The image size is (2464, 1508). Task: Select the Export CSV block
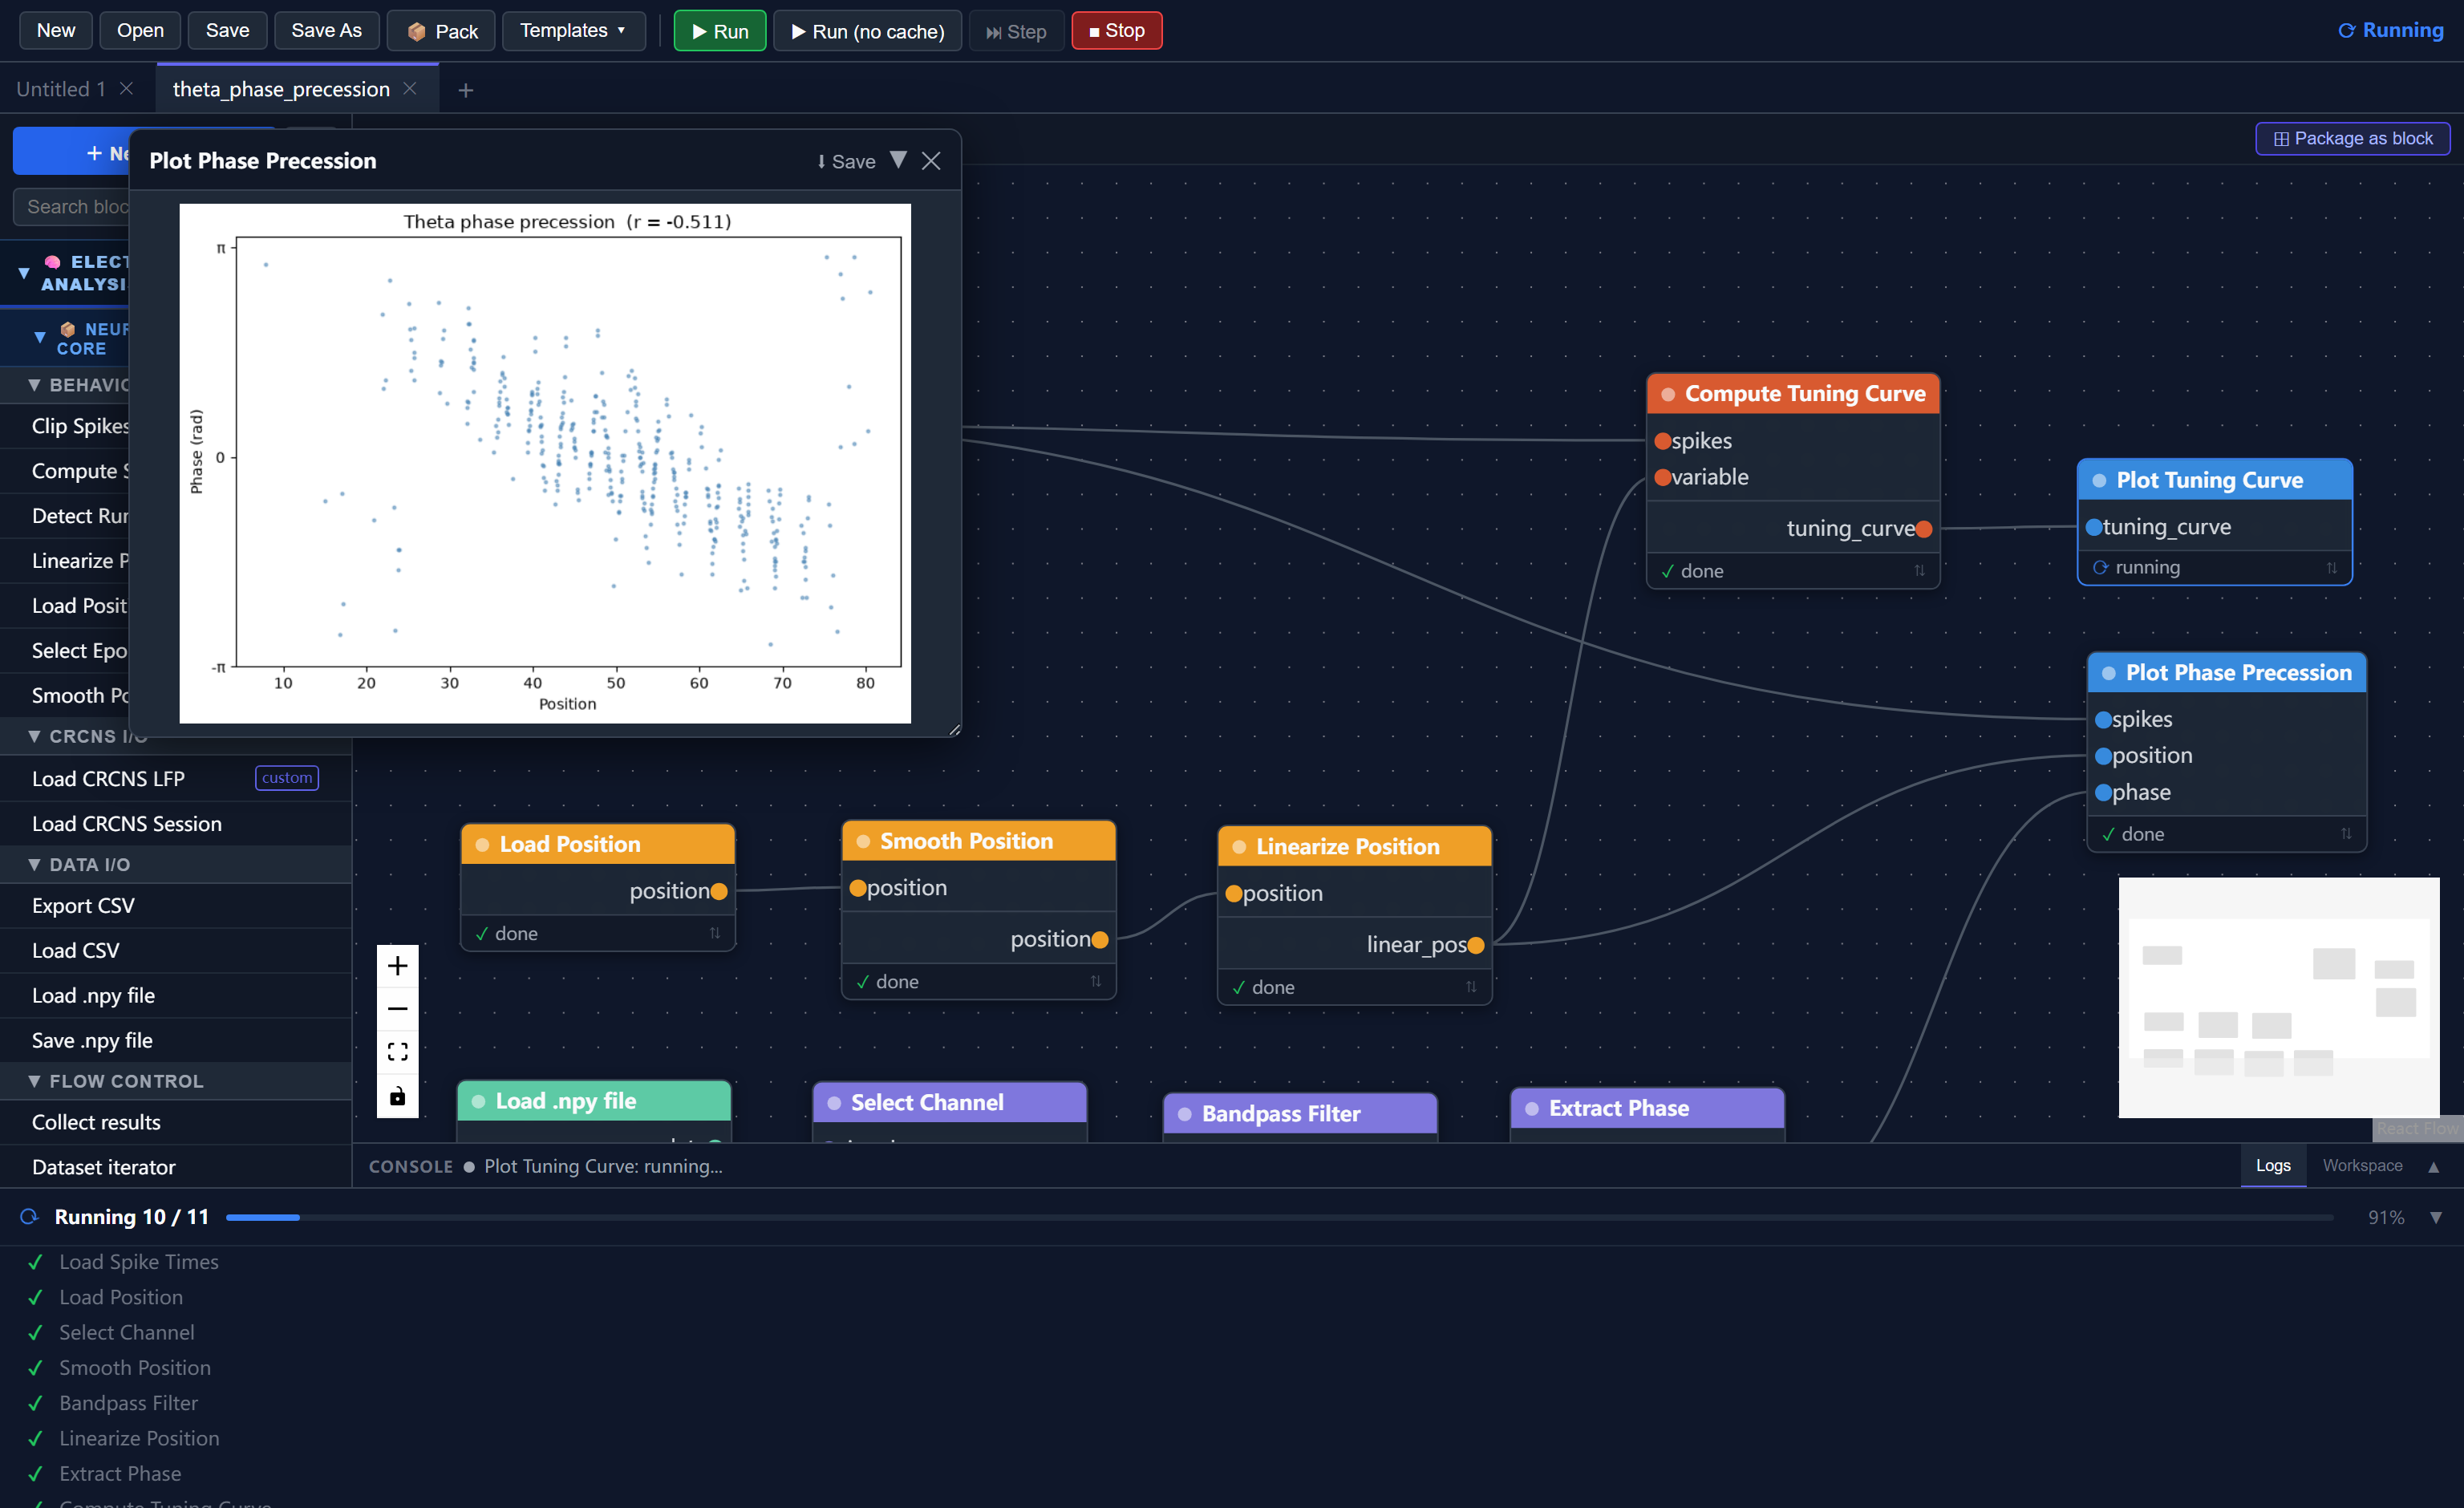pos(176,905)
